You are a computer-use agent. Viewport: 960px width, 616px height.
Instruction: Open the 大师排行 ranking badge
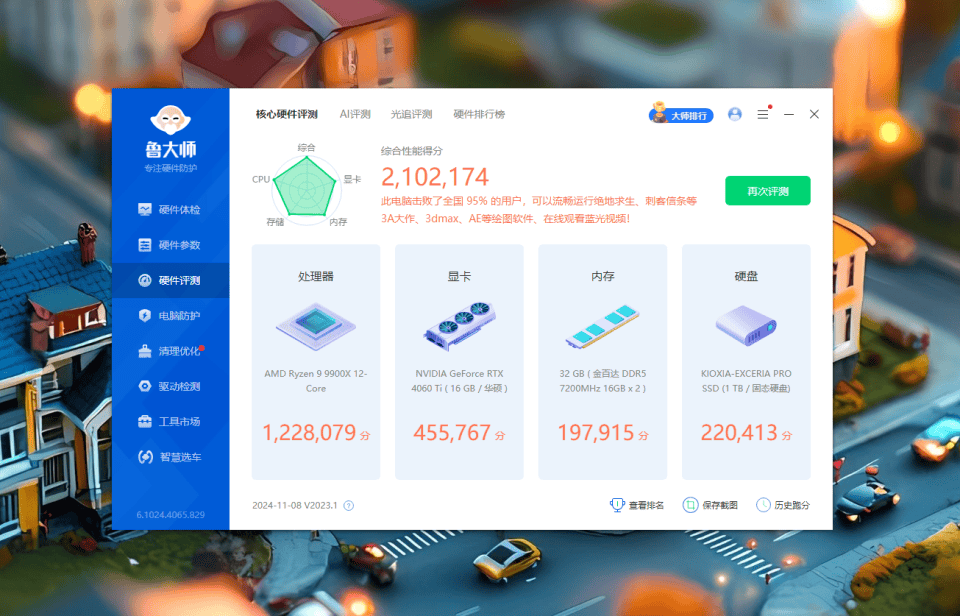coord(681,115)
